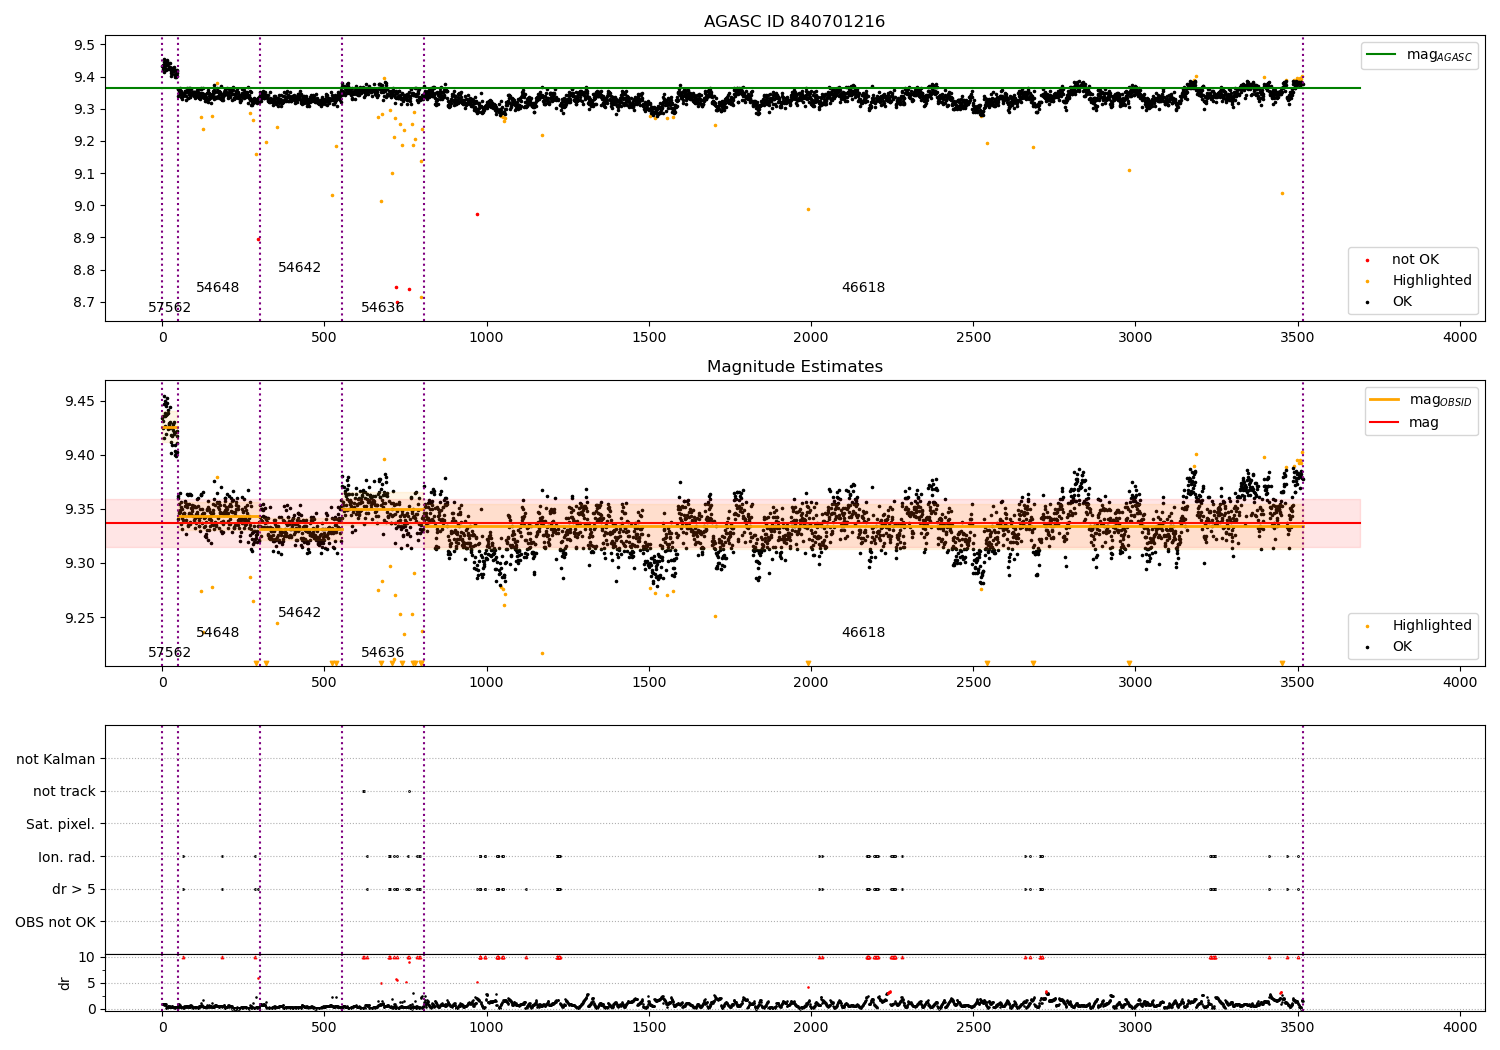Click the "57562" annotation in the top plot

tap(169, 308)
